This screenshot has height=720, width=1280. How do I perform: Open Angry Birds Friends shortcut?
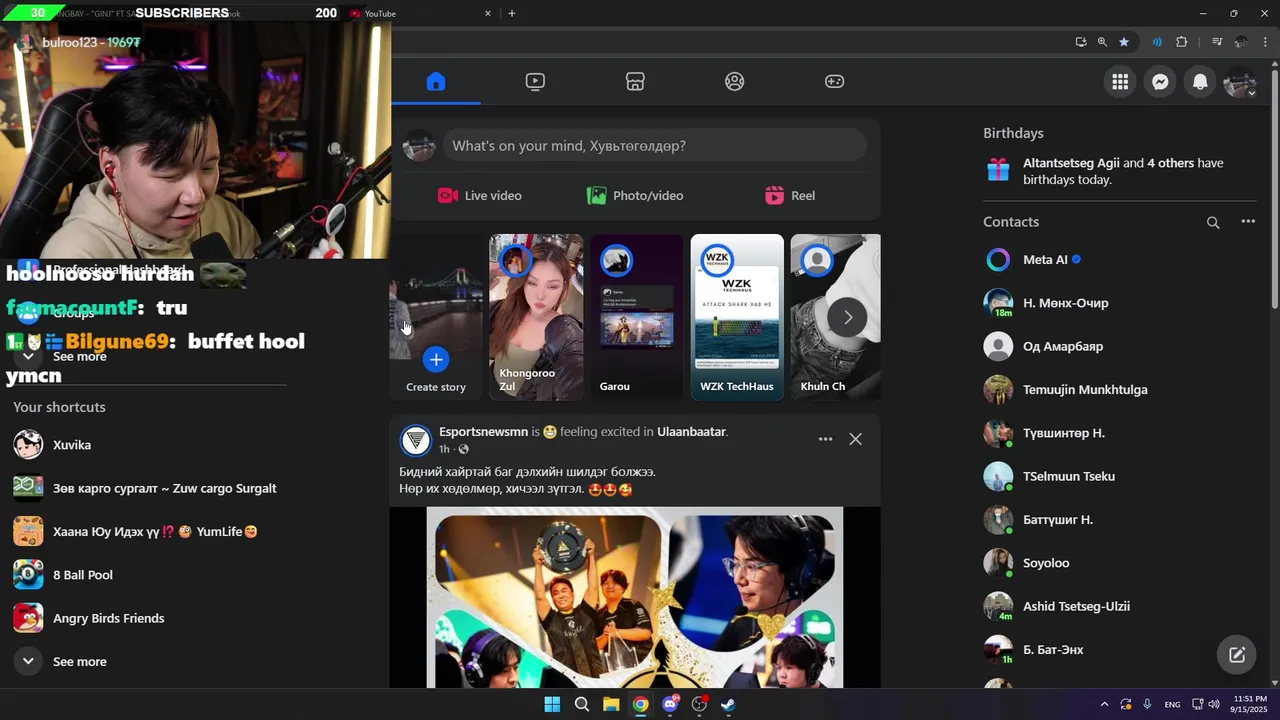pos(150,618)
